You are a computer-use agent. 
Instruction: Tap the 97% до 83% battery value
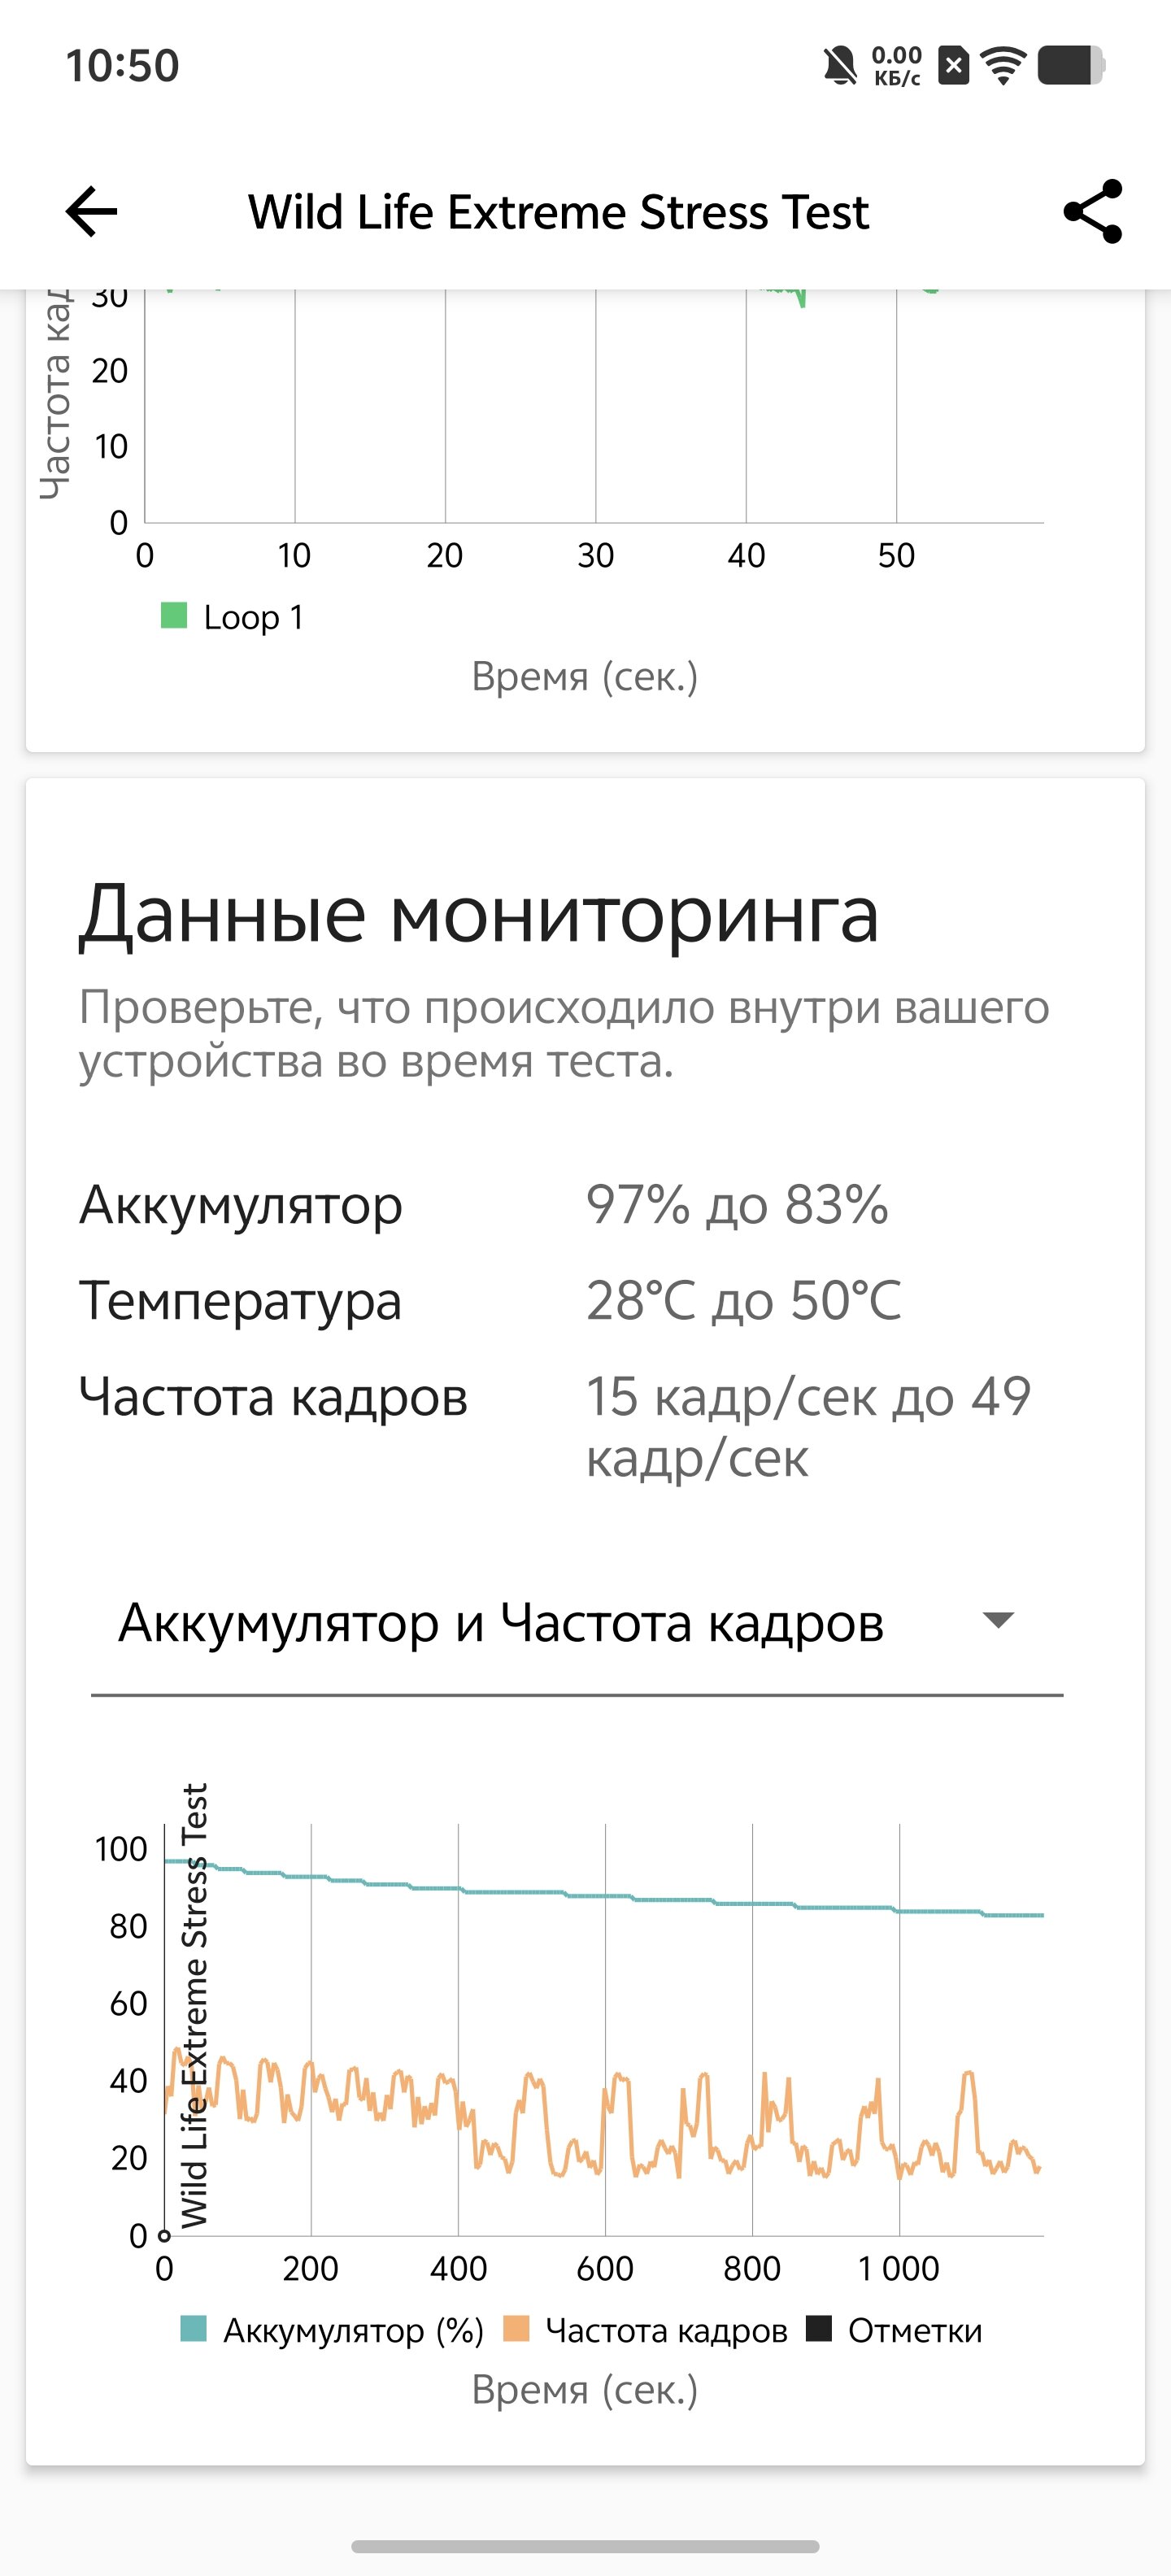click(737, 1205)
